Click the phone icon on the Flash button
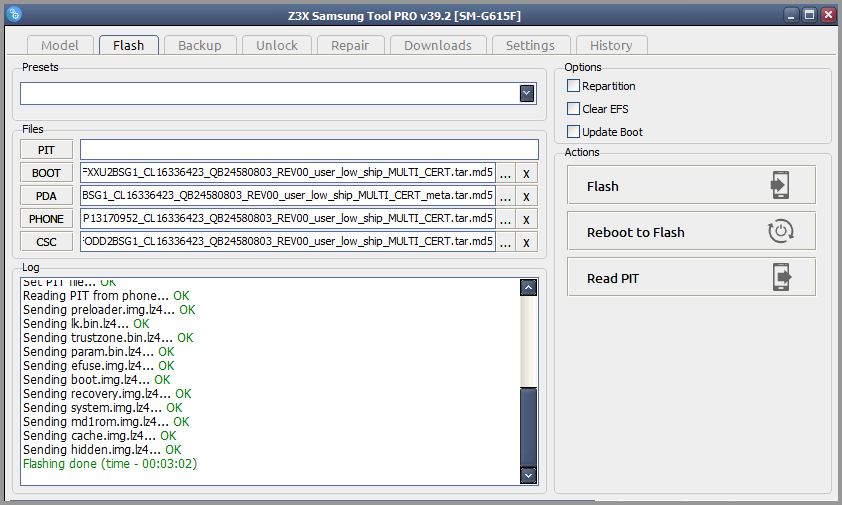 780,185
